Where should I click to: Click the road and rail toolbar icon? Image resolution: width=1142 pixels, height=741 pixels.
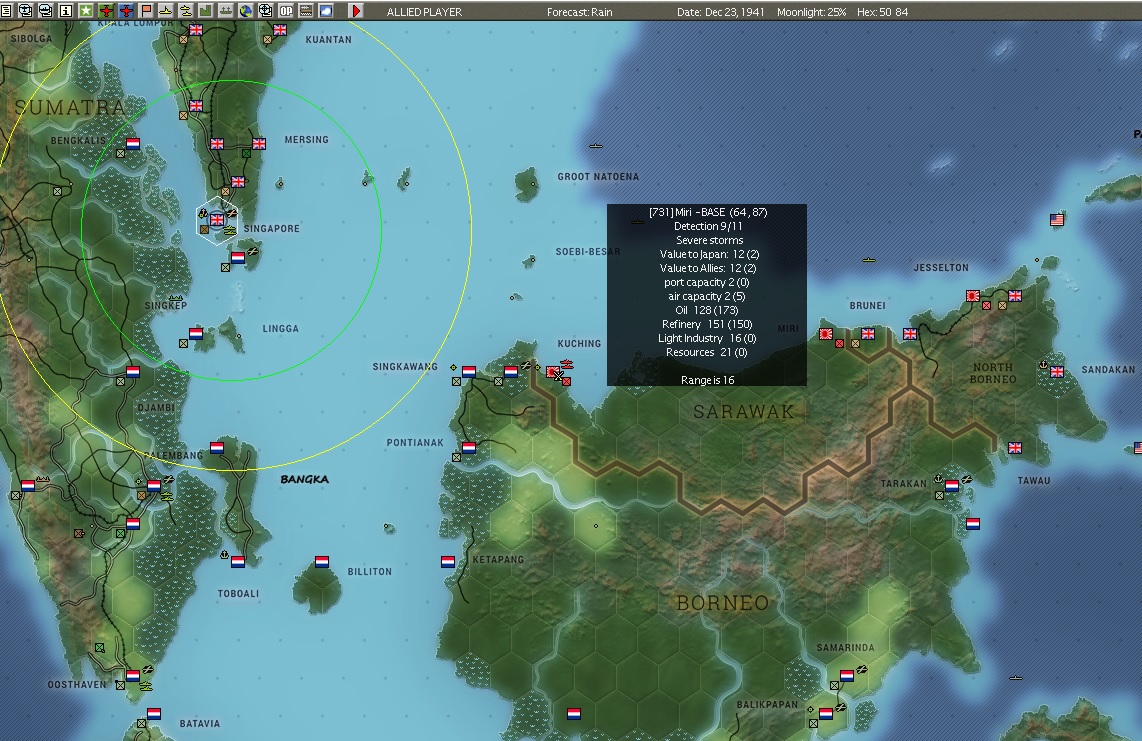pos(306,10)
